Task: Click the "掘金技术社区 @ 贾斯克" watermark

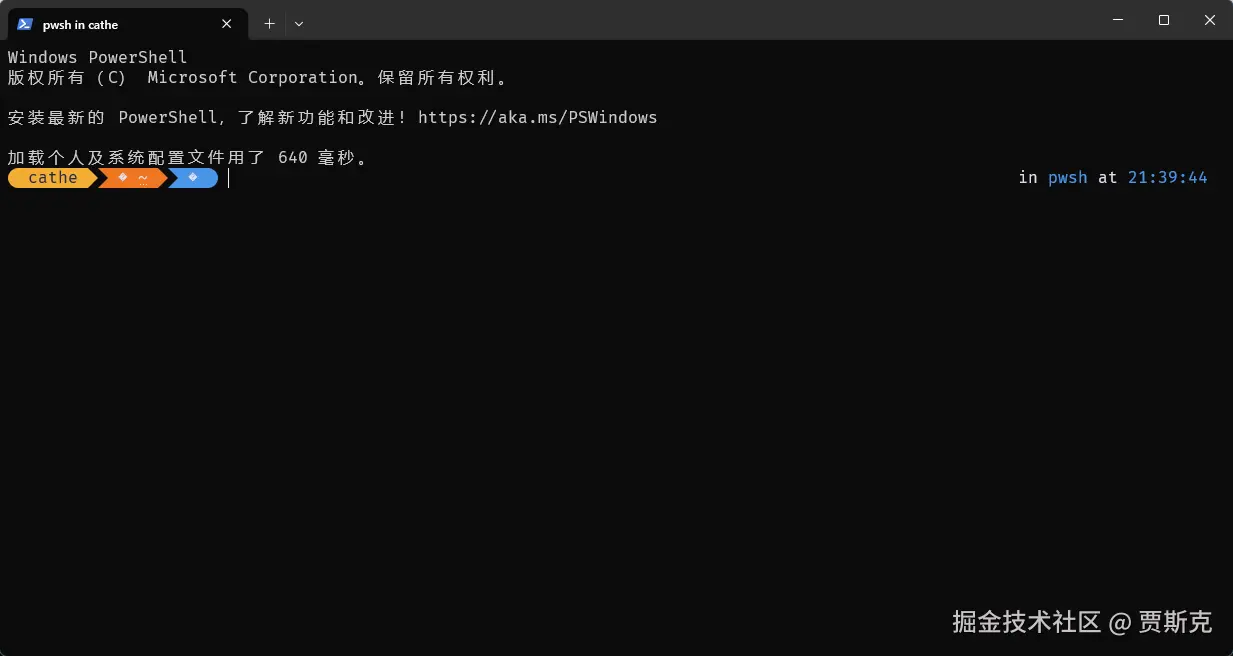Action: 1082,622
